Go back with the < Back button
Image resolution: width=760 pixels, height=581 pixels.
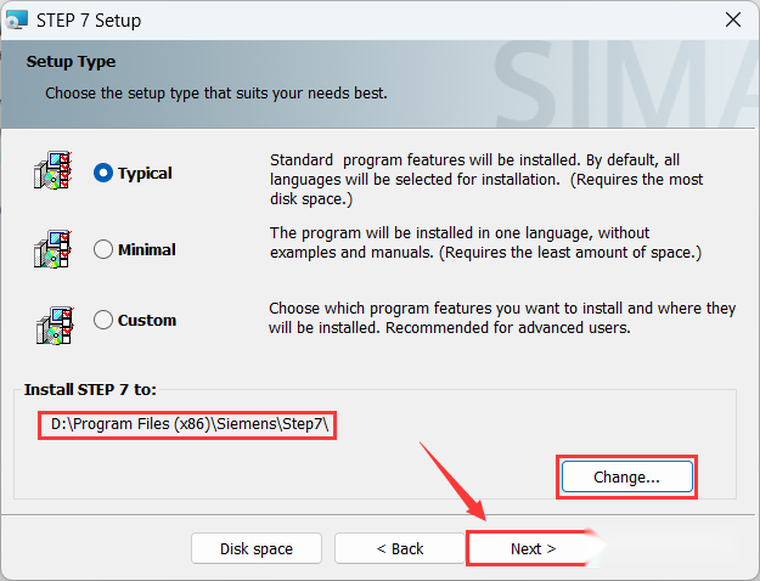tap(399, 548)
